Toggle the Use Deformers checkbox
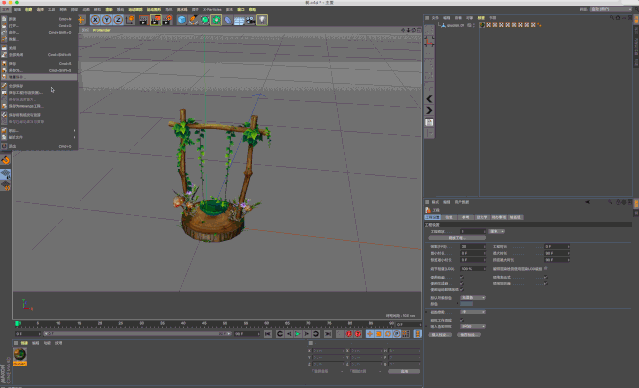Screen dimensions: 639x388 tap(545, 283)
